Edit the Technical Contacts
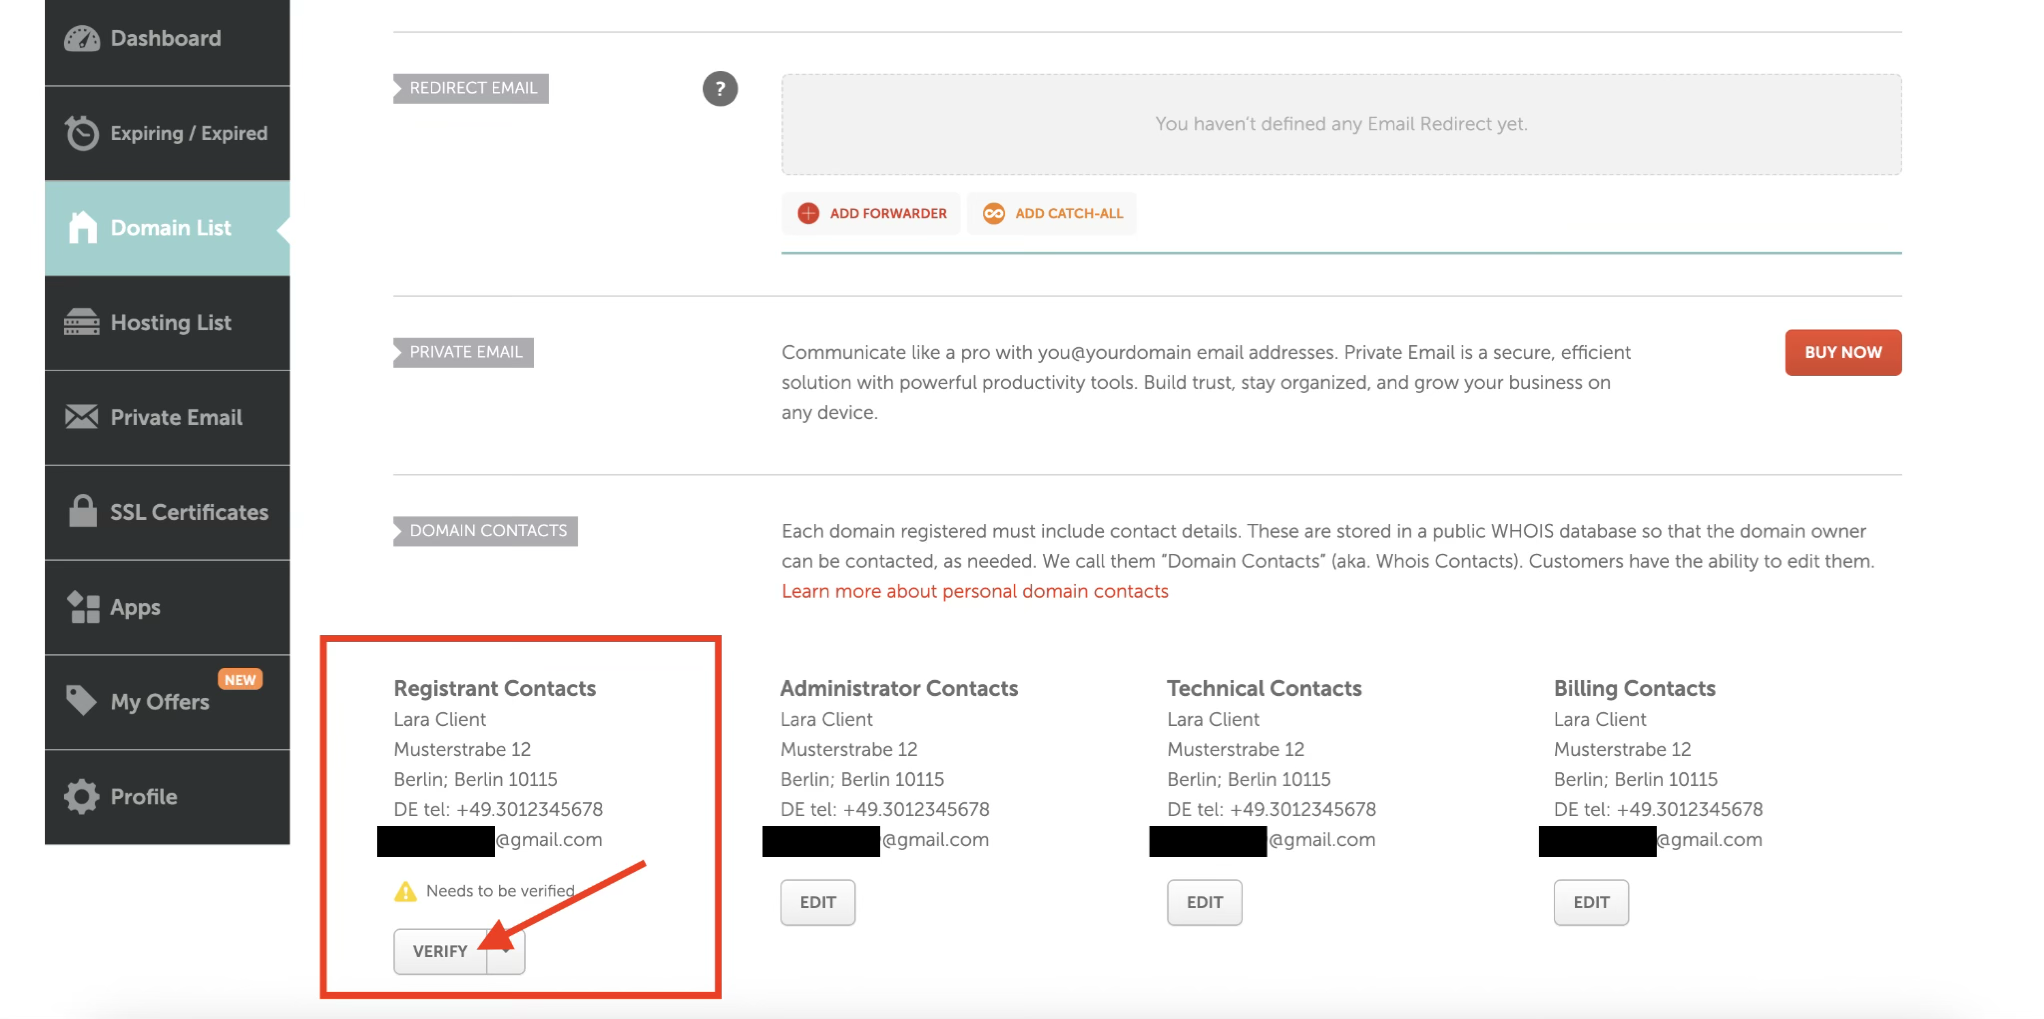The image size is (2044, 1019). [1204, 902]
